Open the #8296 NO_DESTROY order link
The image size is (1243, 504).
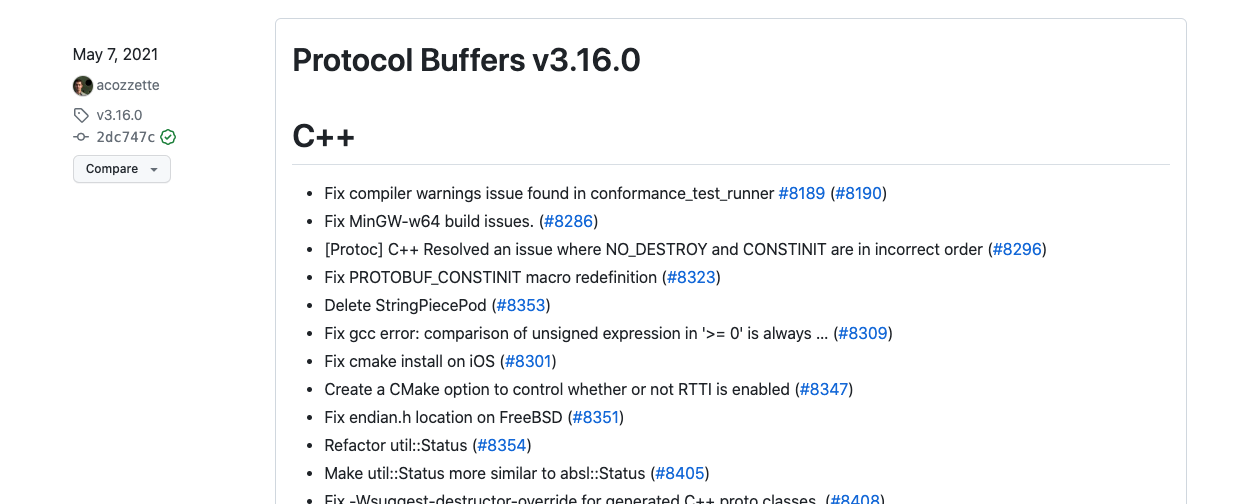(x=1018, y=249)
